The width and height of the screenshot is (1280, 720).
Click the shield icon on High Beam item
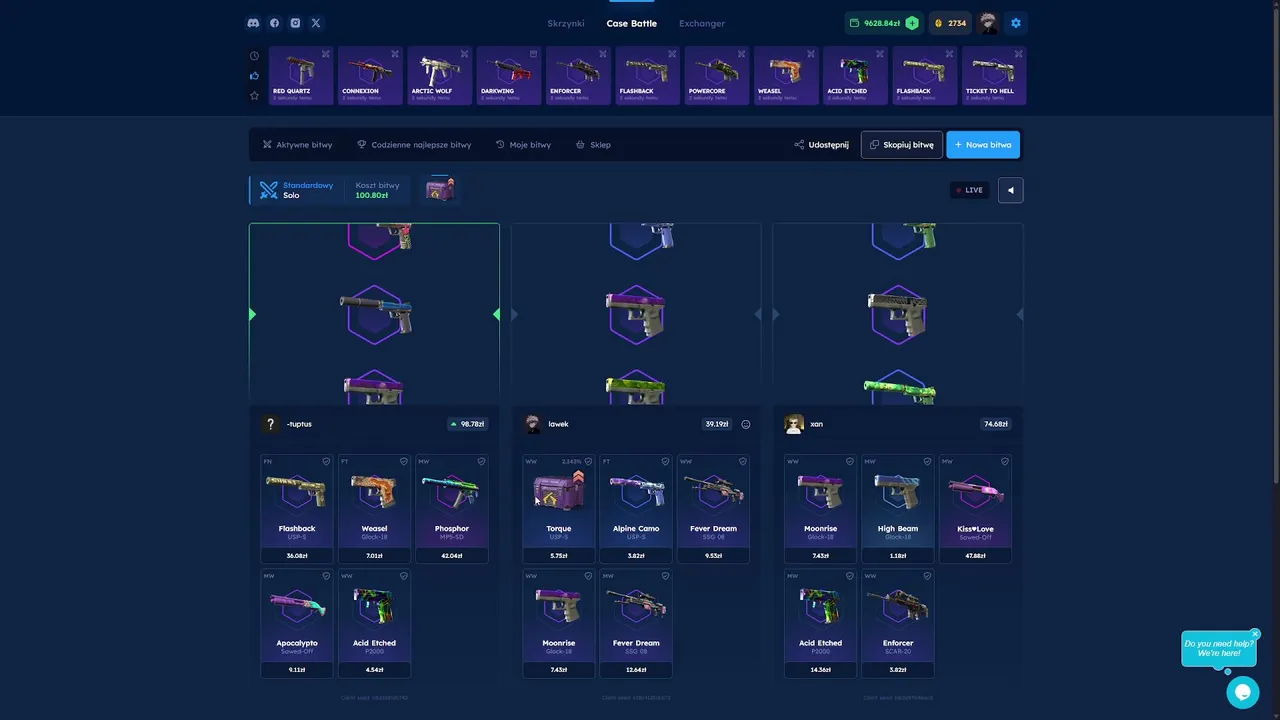(928, 461)
